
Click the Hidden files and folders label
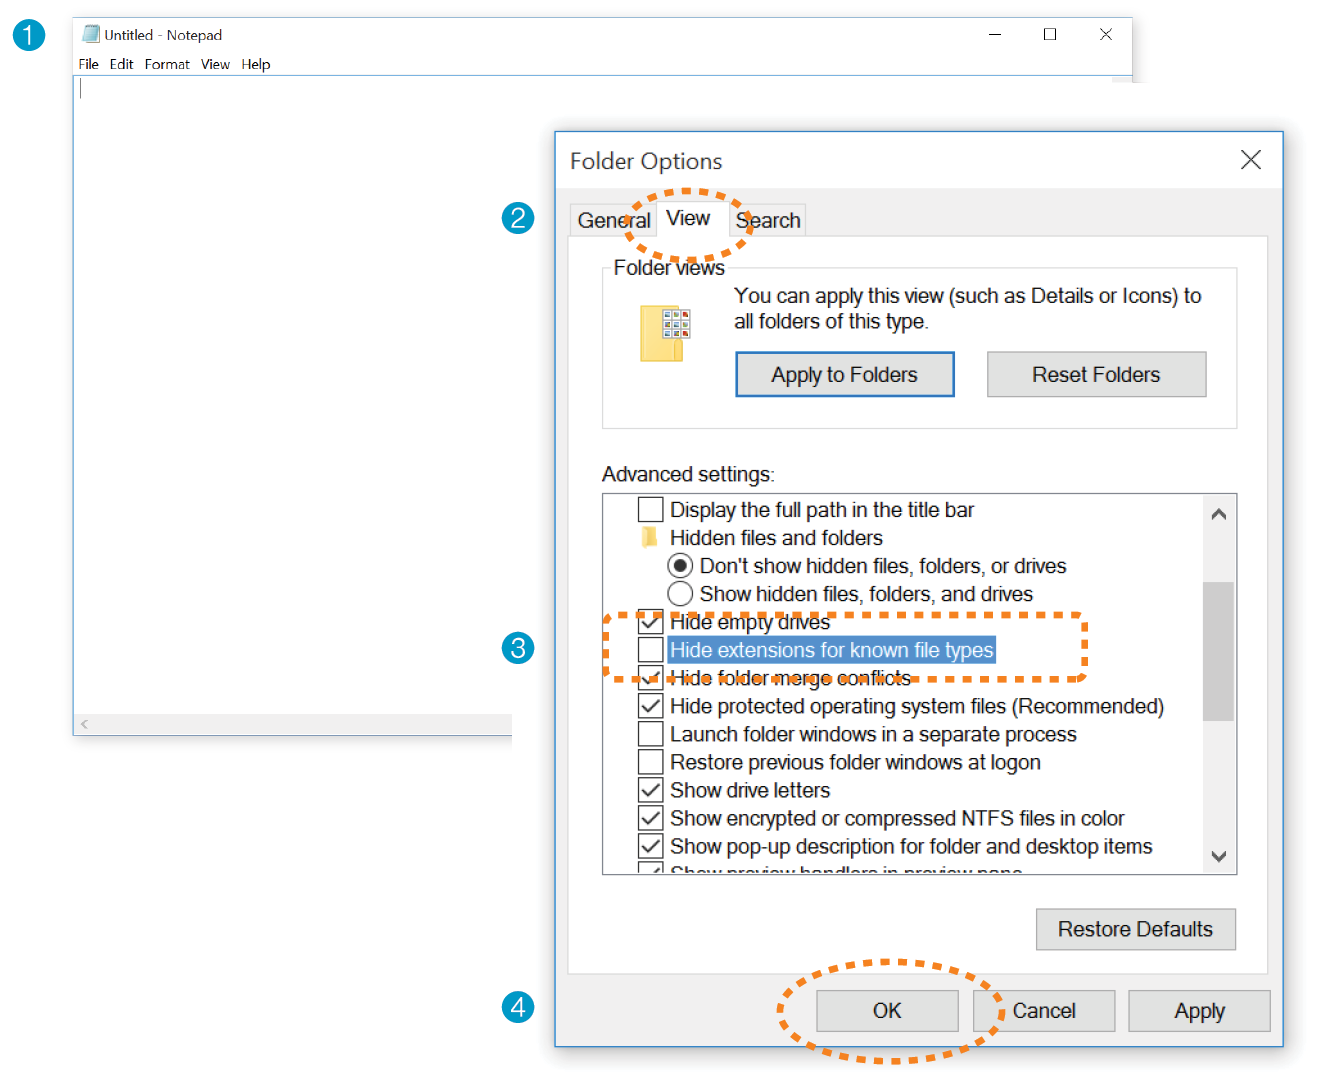[x=776, y=538]
